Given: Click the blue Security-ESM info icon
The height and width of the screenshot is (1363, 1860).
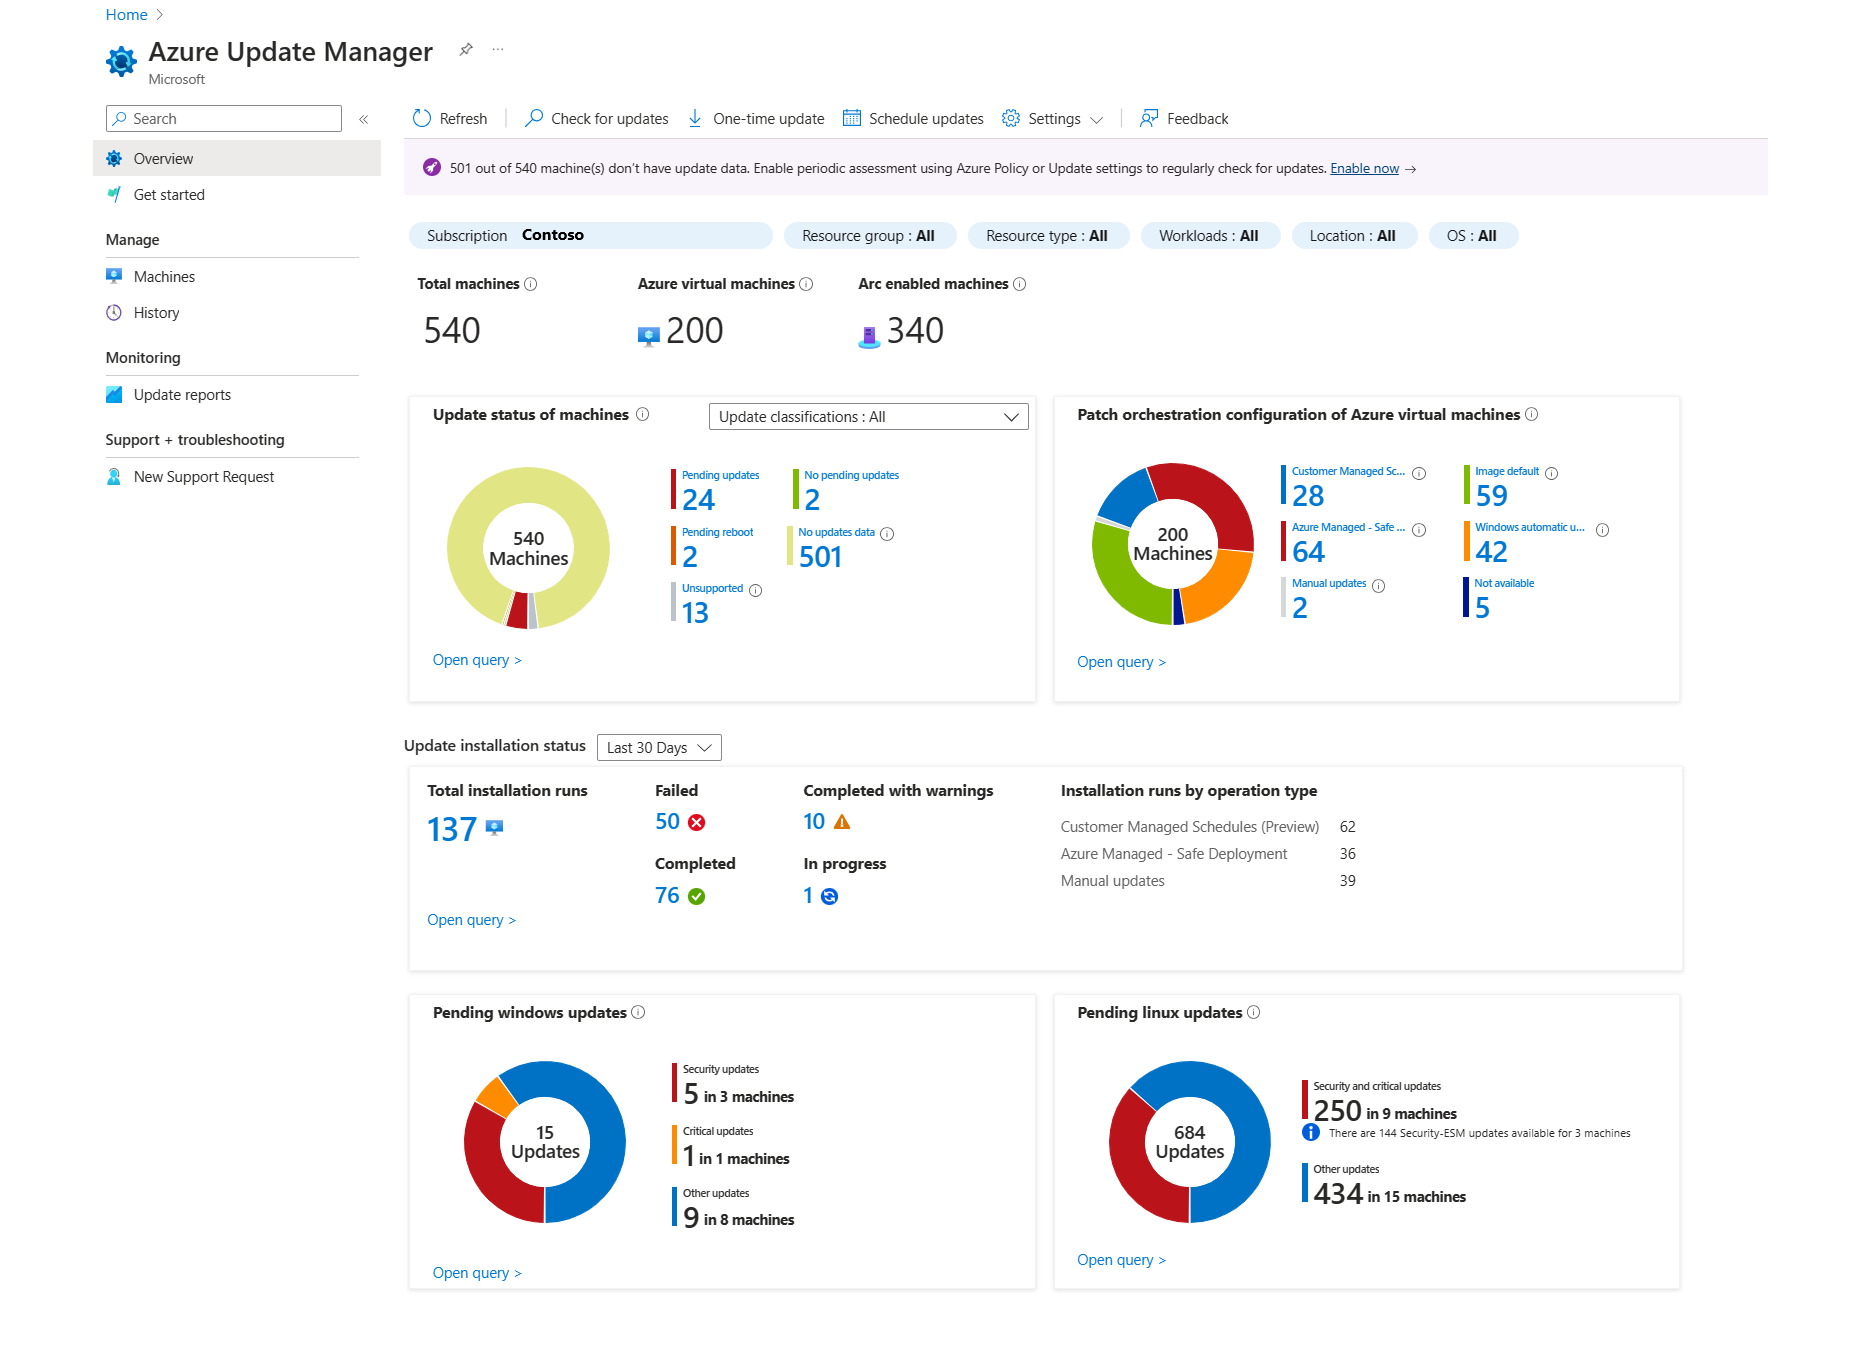Looking at the screenshot, I should (x=1311, y=1132).
